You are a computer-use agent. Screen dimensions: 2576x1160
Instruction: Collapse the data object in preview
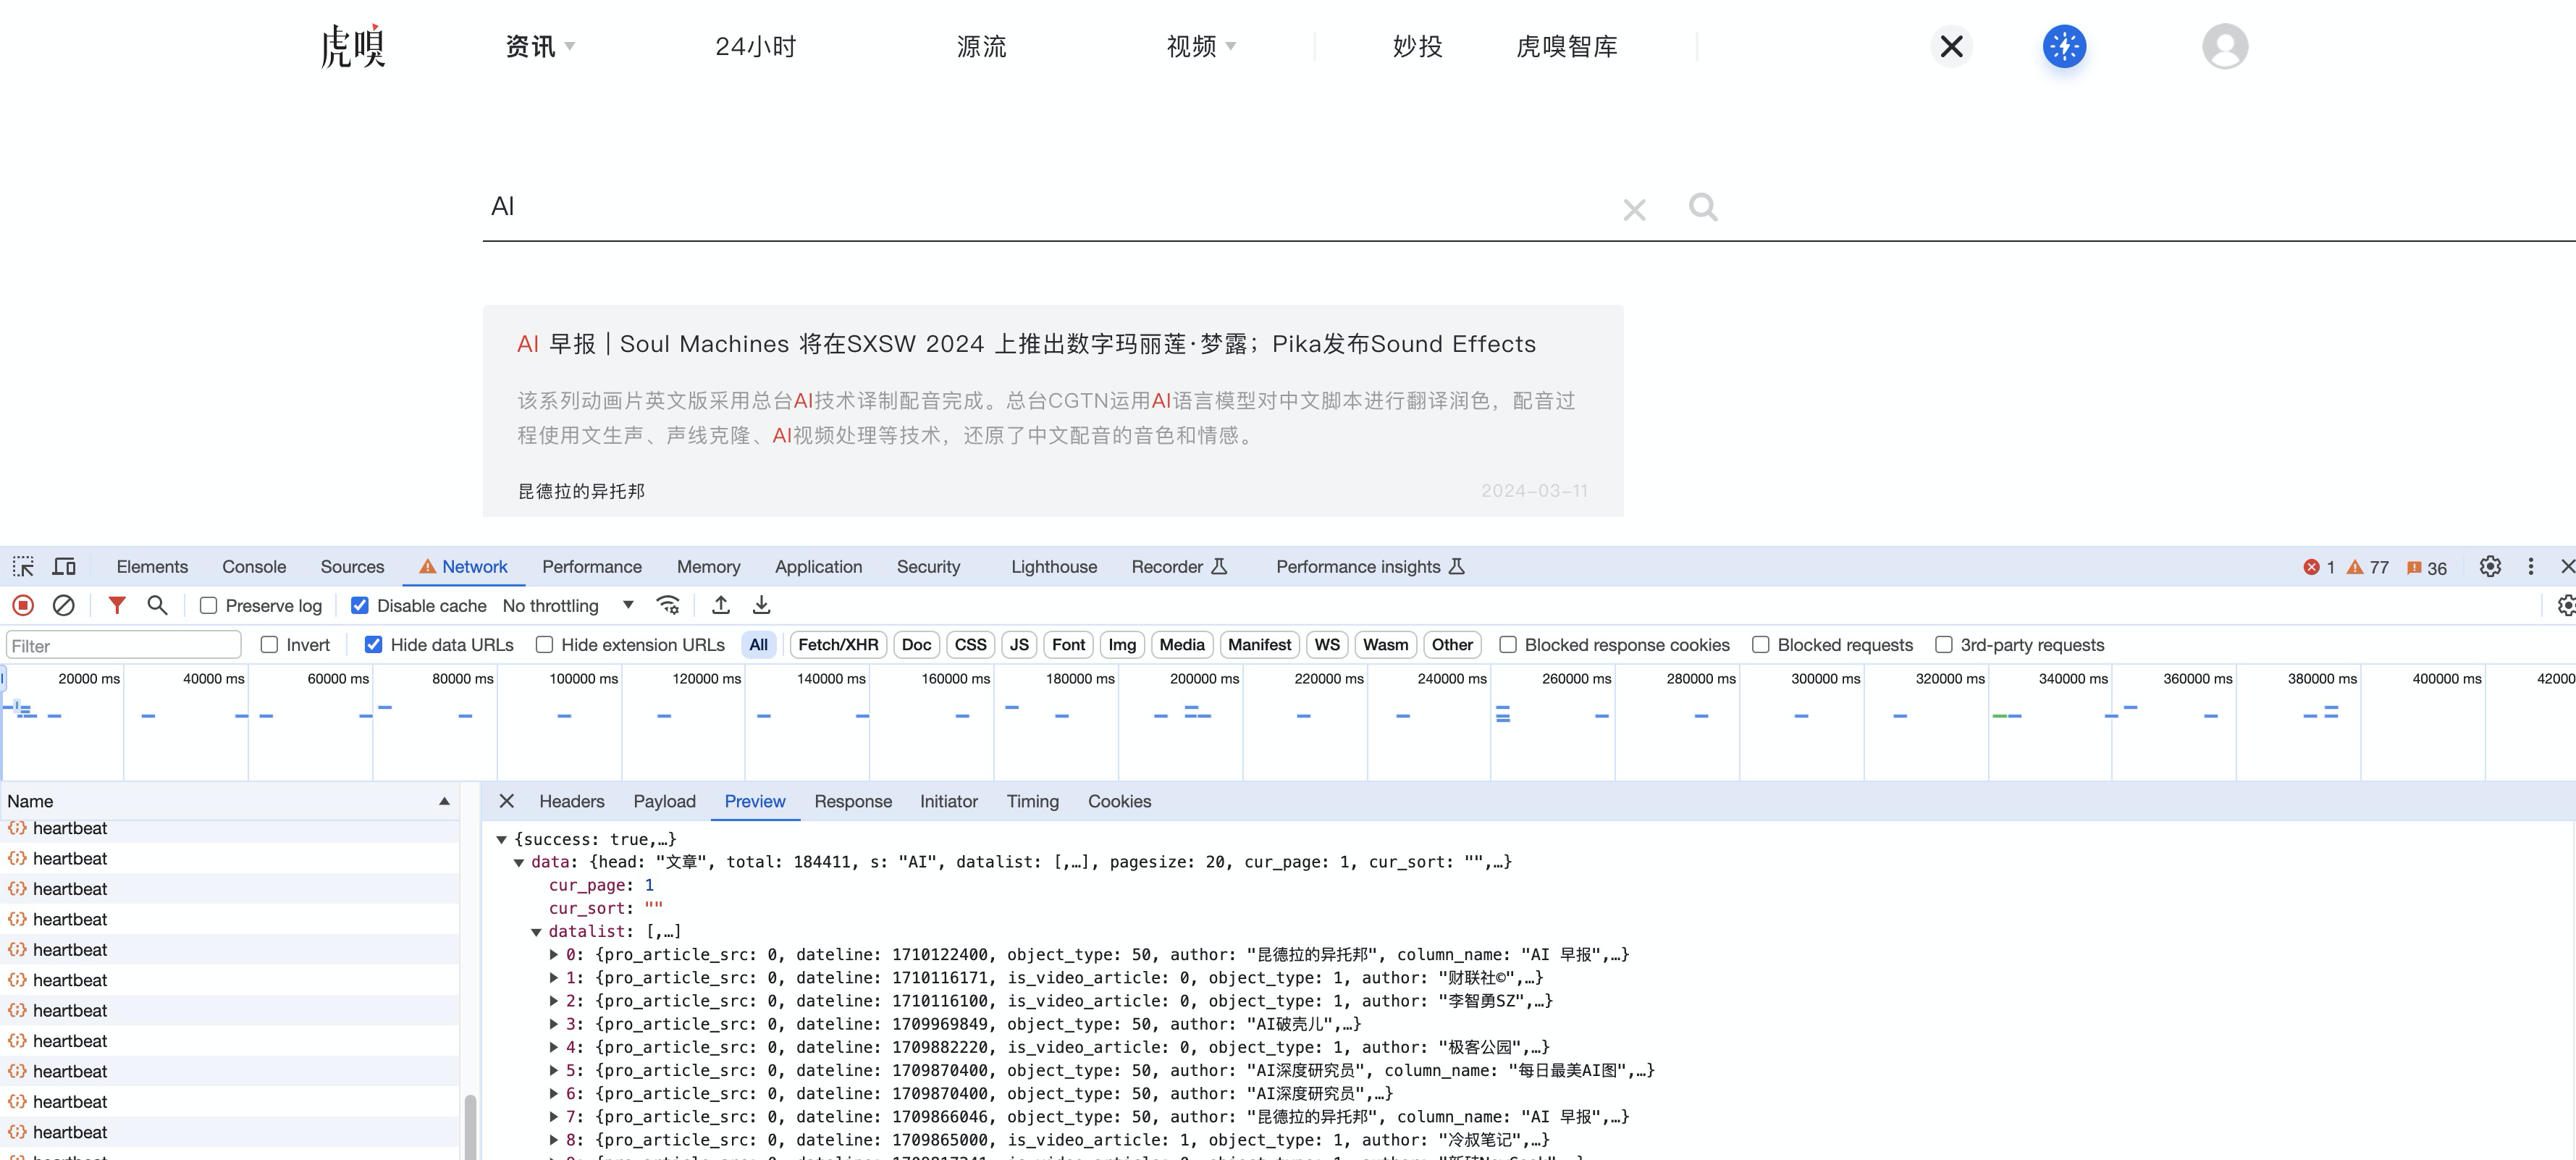(x=519, y=862)
